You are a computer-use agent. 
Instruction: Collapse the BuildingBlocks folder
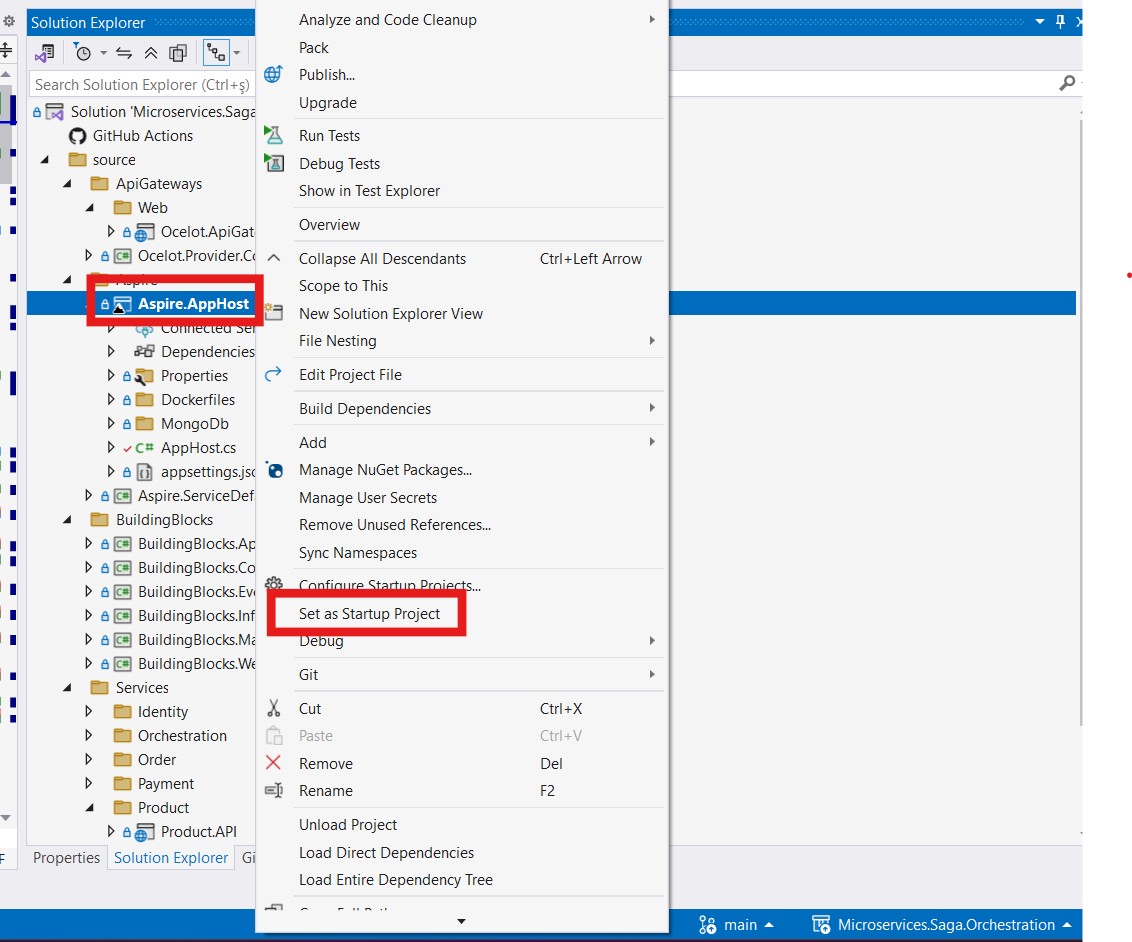coord(67,520)
